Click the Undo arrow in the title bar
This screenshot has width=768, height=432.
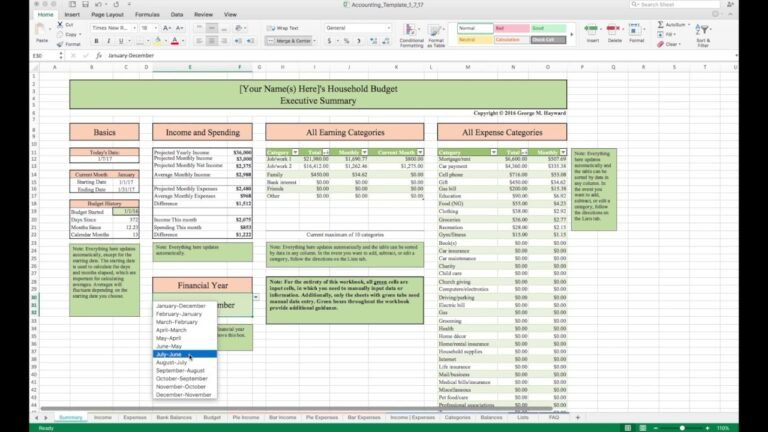click(x=98, y=4)
